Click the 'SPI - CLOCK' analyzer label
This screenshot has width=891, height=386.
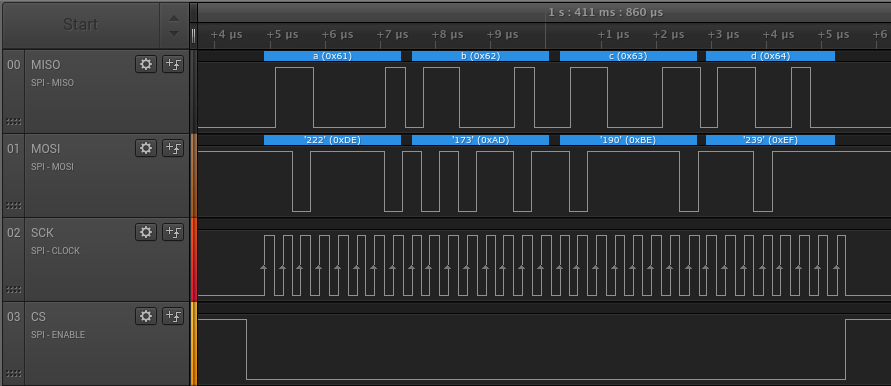pos(55,251)
